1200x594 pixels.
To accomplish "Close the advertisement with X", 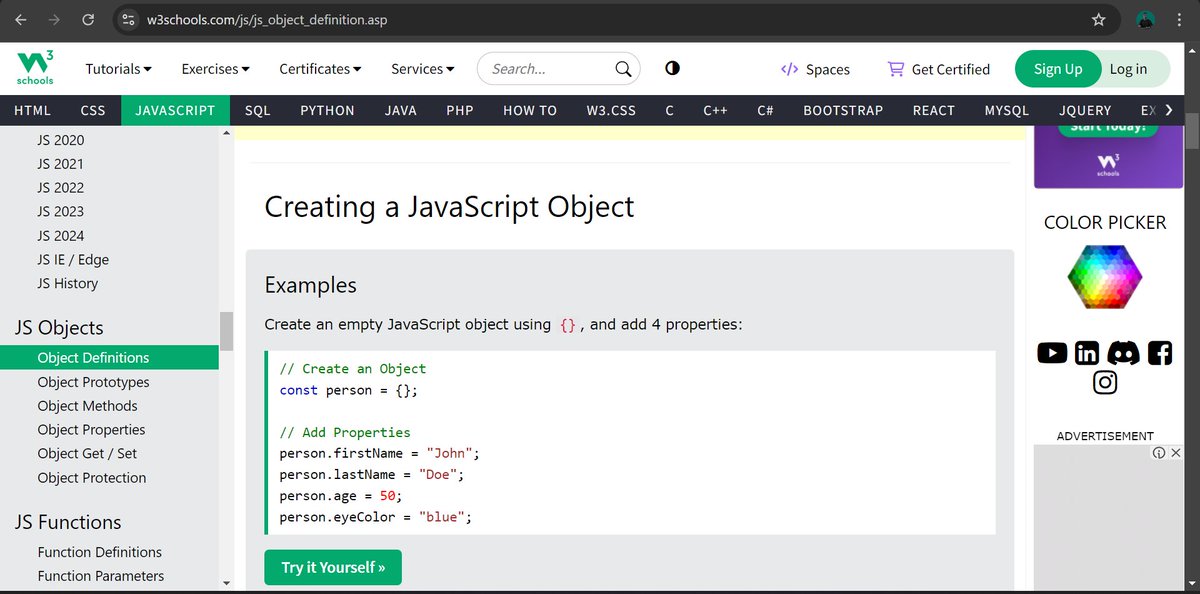I will (x=1175, y=453).
